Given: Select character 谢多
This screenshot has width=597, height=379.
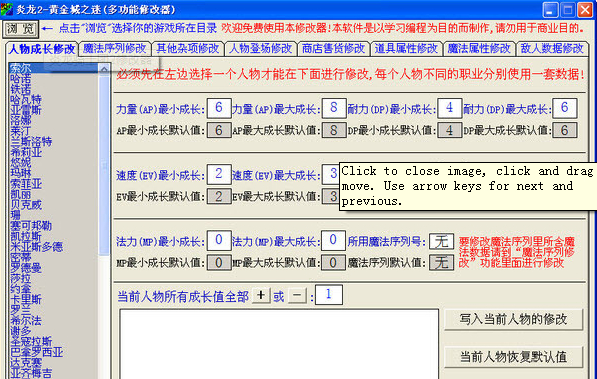Looking at the screenshot, I should pos(21,331).
